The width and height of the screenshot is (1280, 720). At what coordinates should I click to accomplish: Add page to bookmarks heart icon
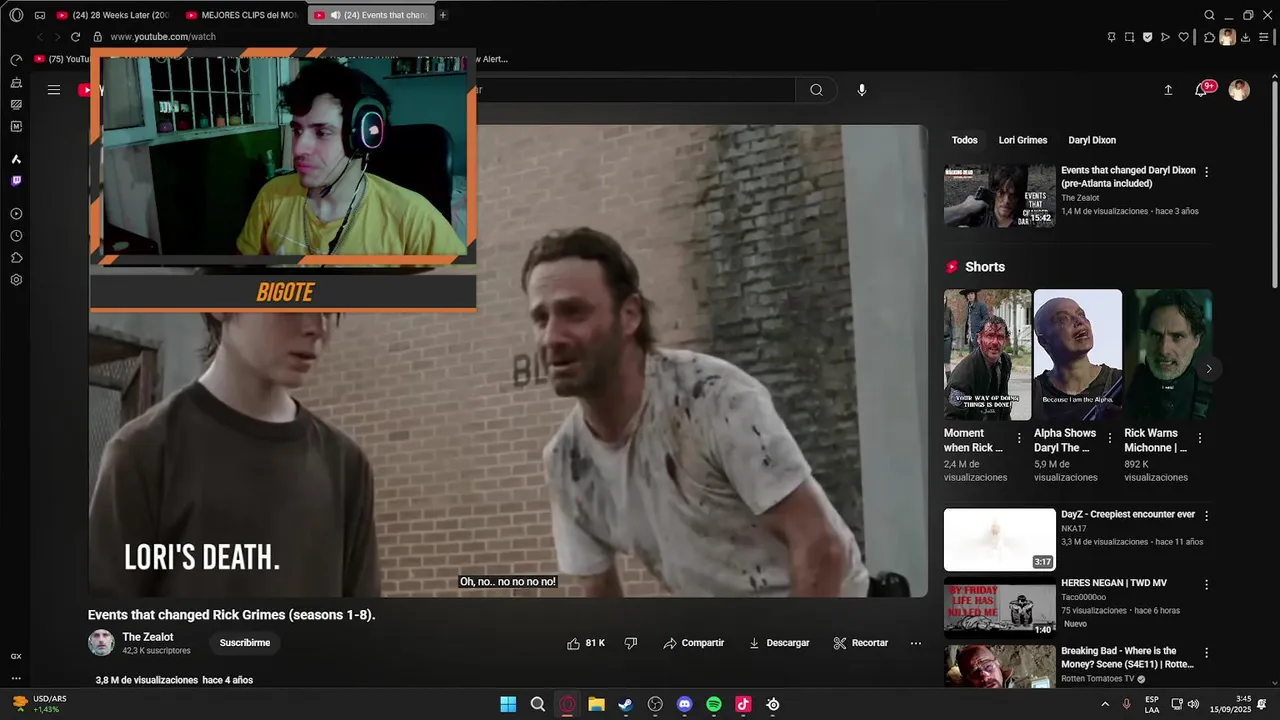[x=1184, y=37]
